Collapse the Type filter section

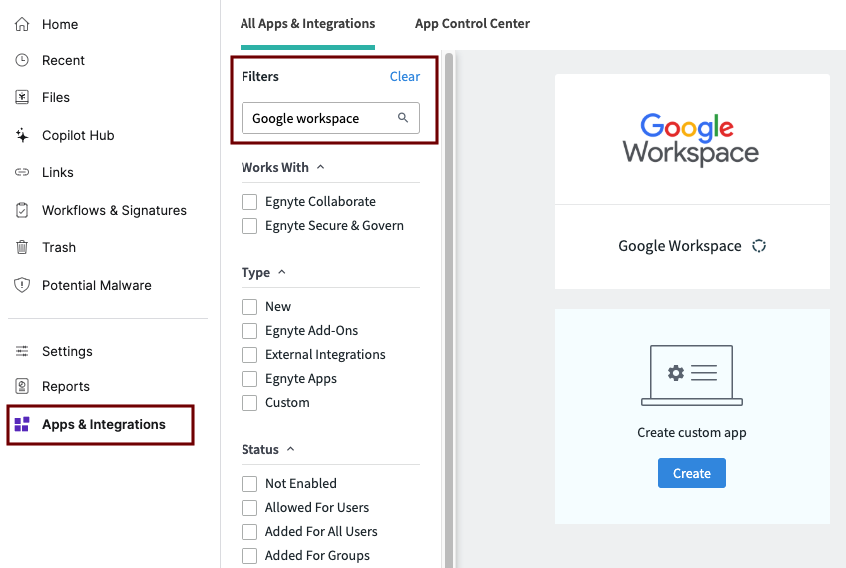282,272
